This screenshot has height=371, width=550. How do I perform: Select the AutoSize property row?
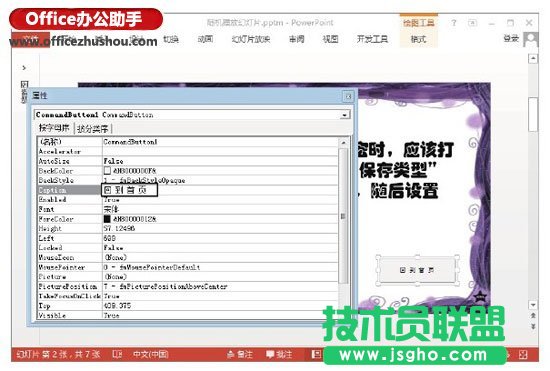pos(188,161)
